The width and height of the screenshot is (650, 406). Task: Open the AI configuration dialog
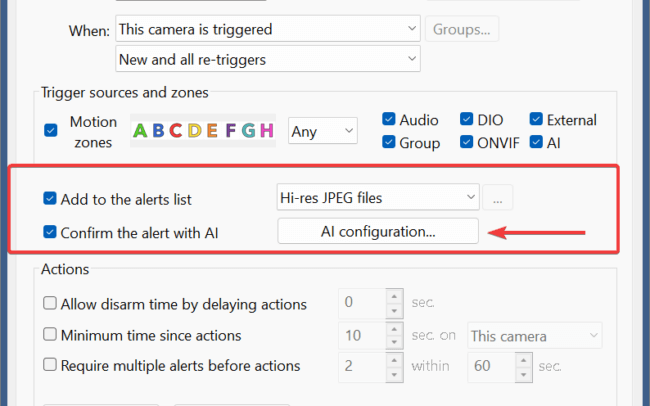pyautogui.click(x=378, y=231)
